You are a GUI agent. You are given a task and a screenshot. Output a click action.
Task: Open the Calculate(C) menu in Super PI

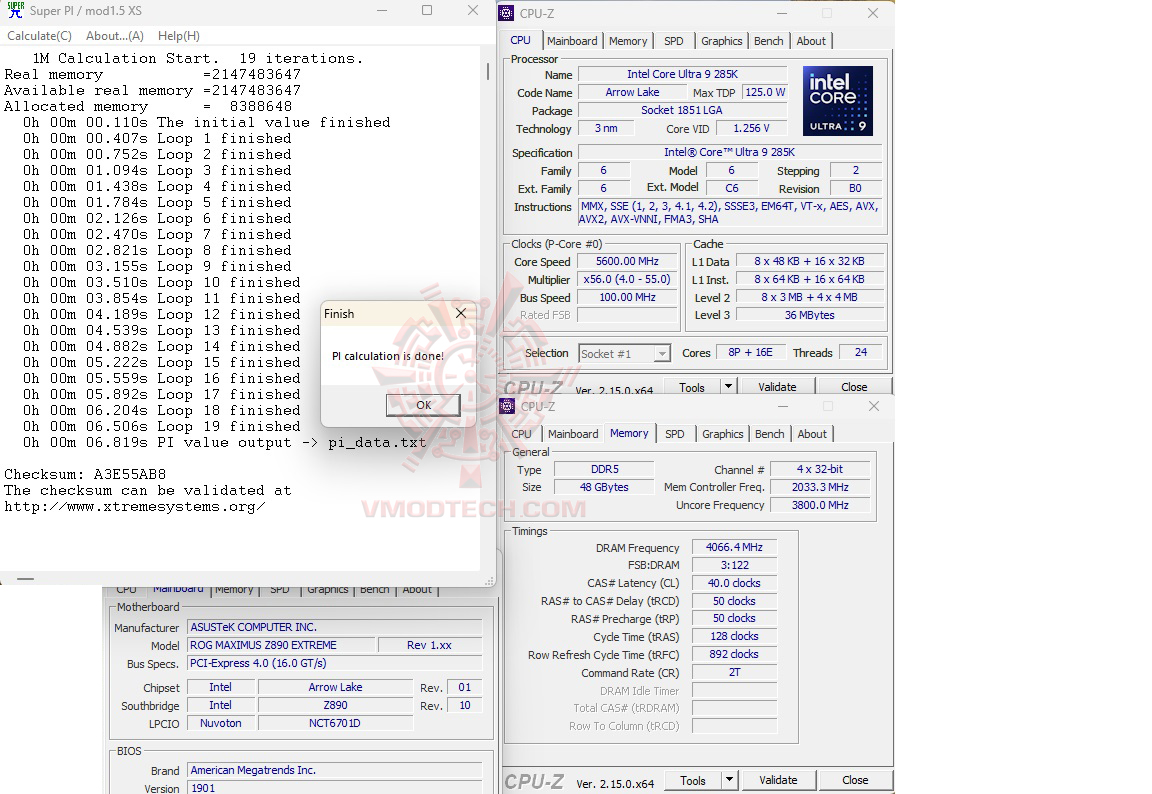pos(40,36)
